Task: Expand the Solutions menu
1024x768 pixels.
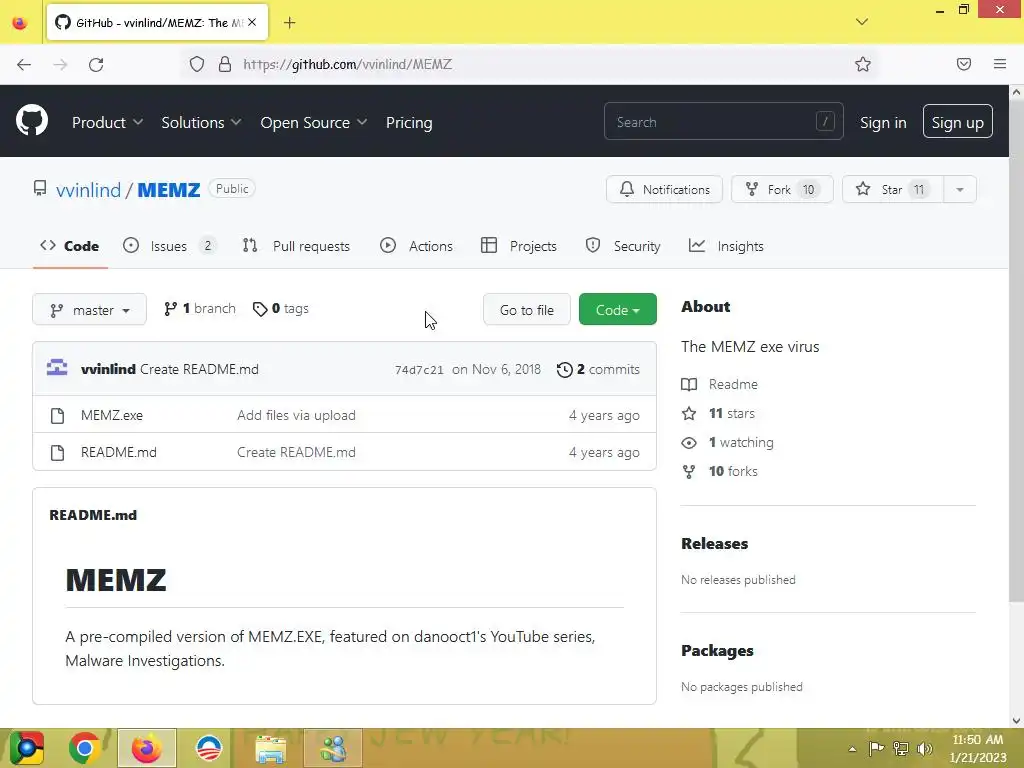Action: point(201,123)
